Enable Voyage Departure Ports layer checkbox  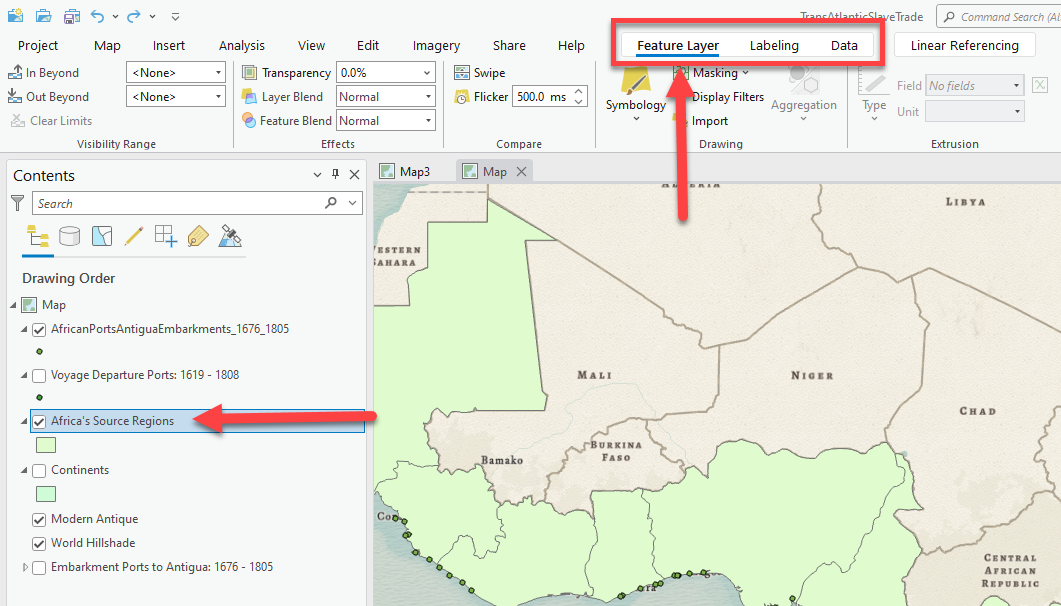(x=39, y=376)
